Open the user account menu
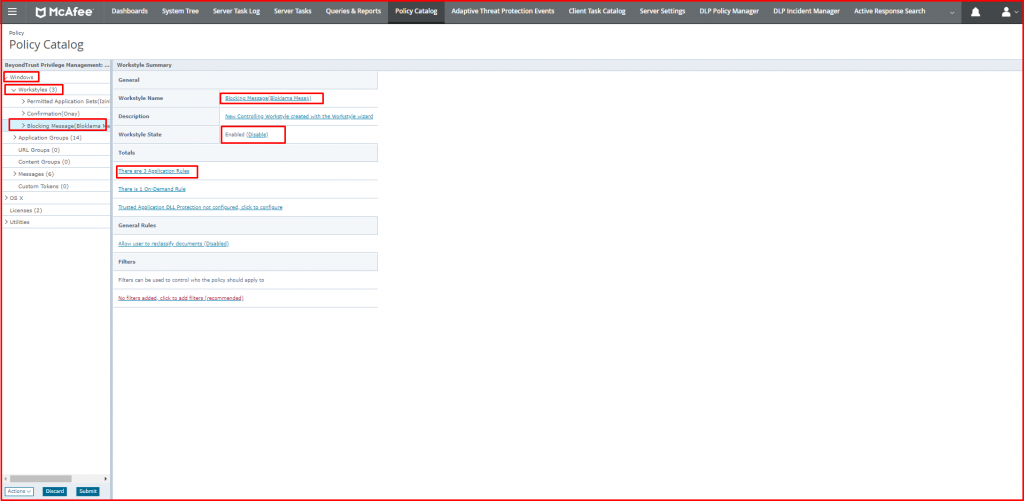The image size is (1024, 501). tap(1006, 12)
